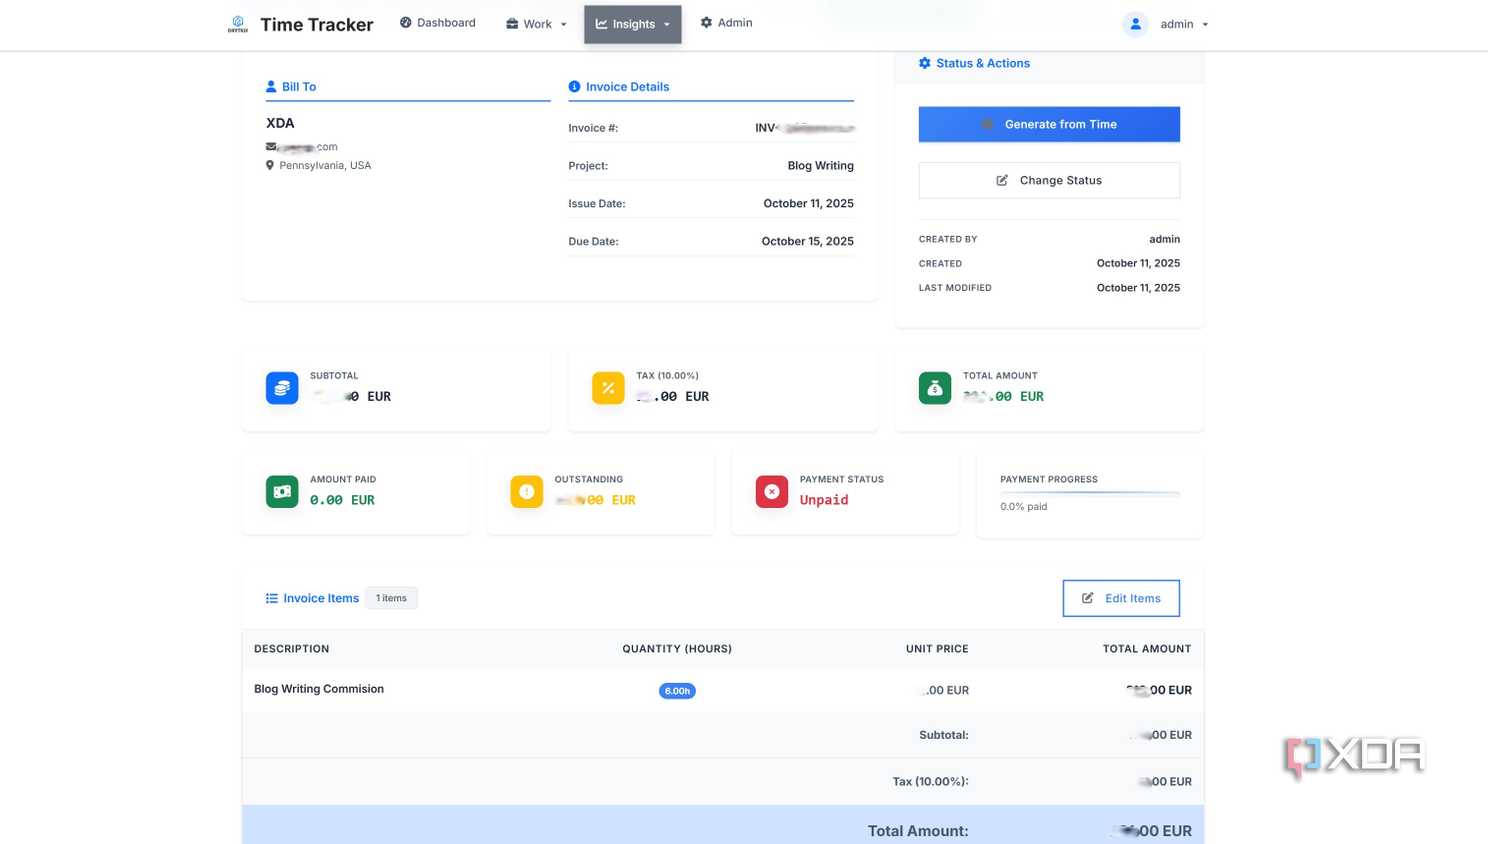This screenshot has width=1488, height=844.
Task: Expand the Insights dropdown menu
Action: click(633, 24)
